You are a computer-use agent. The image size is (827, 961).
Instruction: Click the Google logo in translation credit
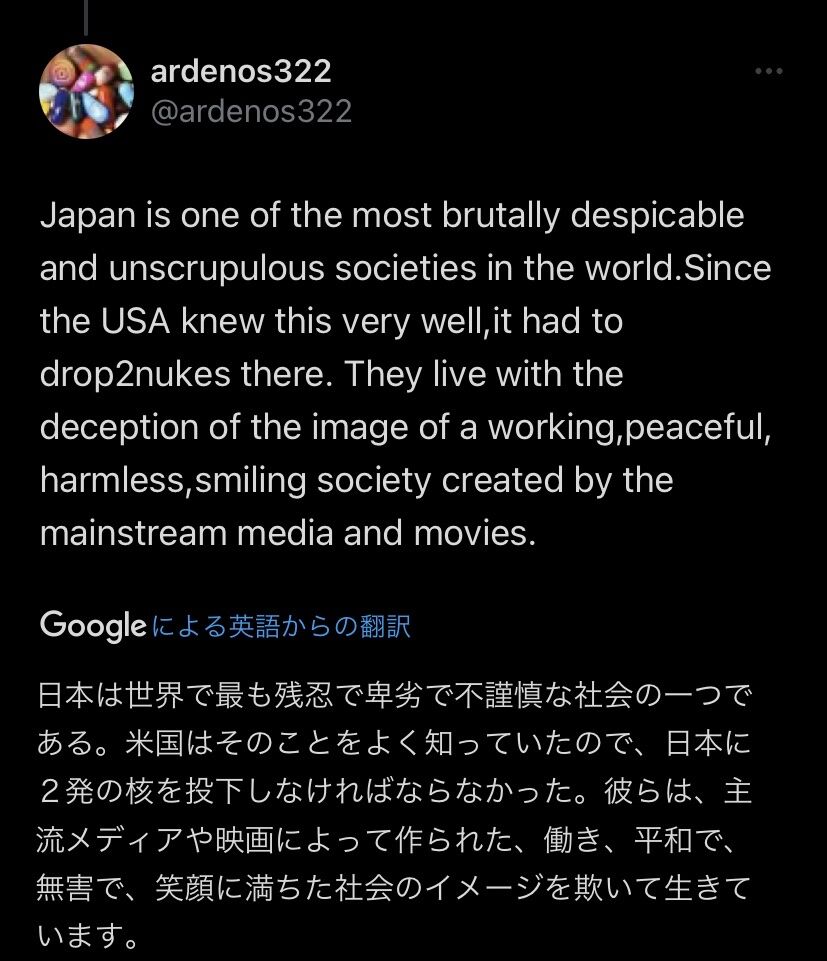[x=93, y=625]
